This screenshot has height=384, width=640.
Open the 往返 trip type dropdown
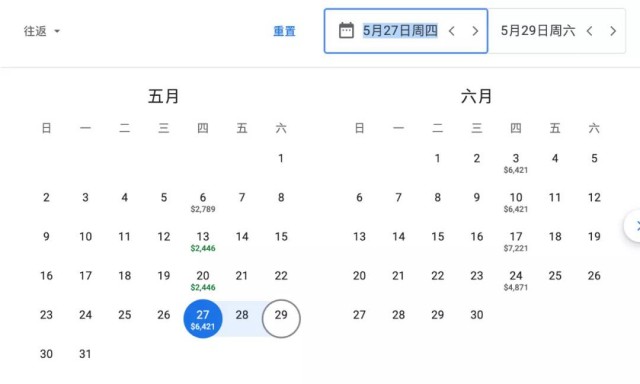pos(42,31)
